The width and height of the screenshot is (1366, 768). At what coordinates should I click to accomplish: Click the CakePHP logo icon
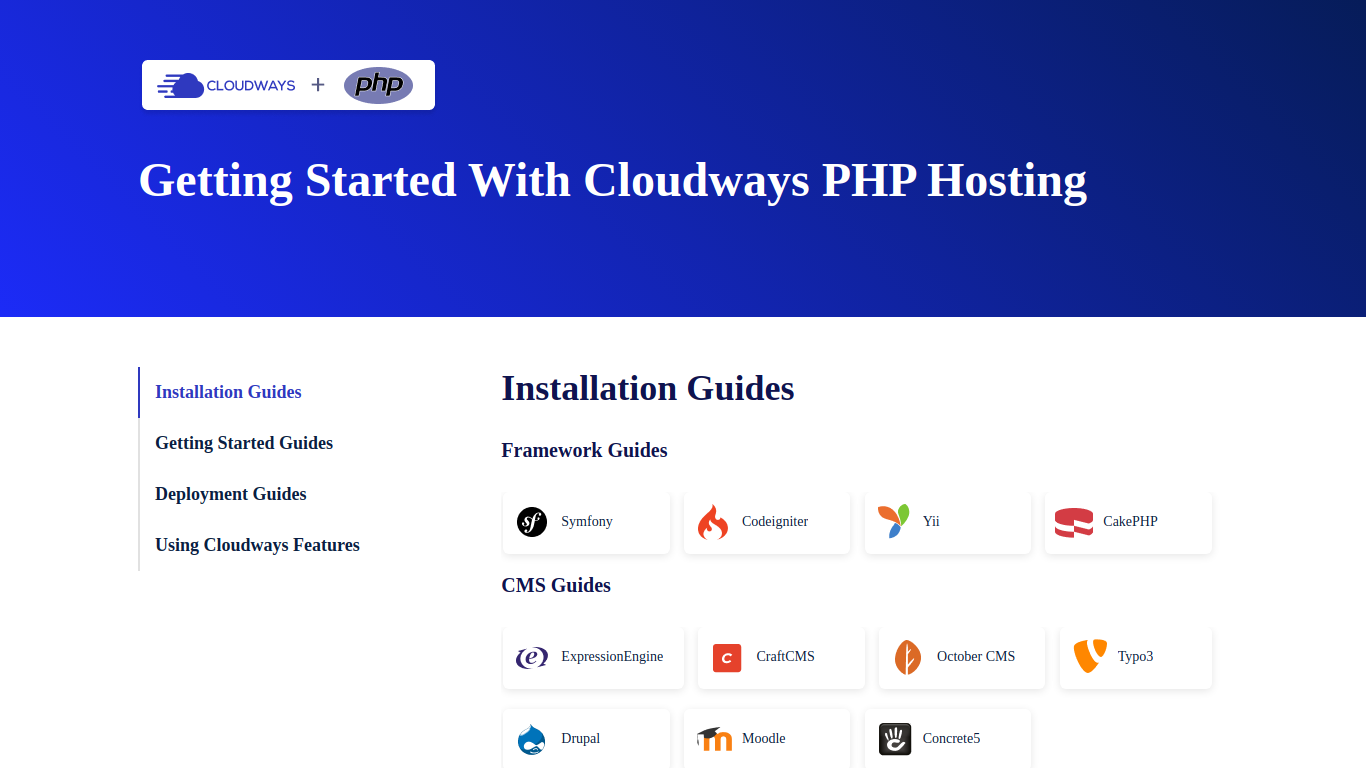pyautogui.click(x=1074, y=522)
